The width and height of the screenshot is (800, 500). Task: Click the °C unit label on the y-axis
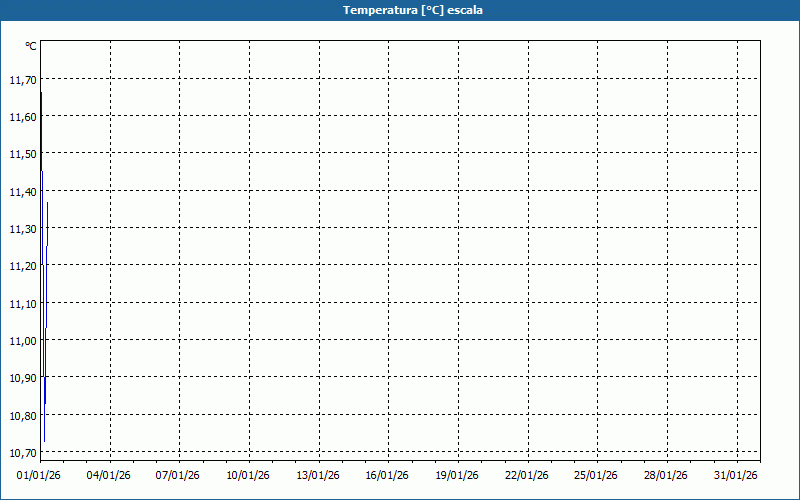[x=31, y=46]
